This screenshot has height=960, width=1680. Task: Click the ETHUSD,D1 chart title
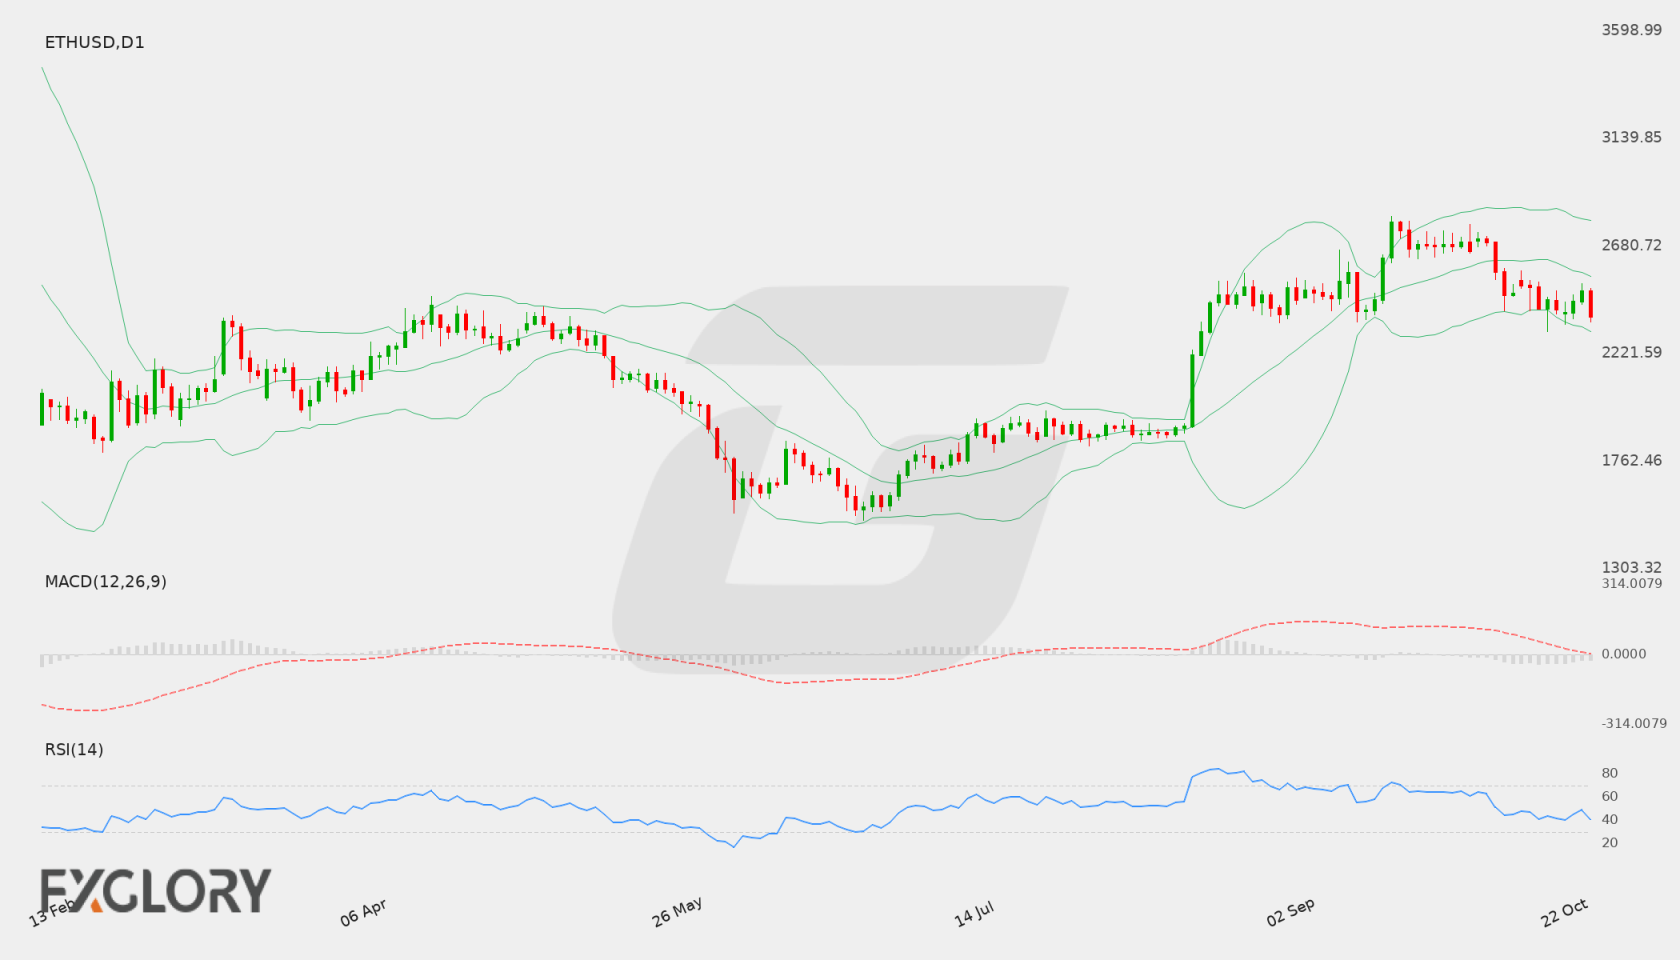pyautogui.click(x=95, y=42)
